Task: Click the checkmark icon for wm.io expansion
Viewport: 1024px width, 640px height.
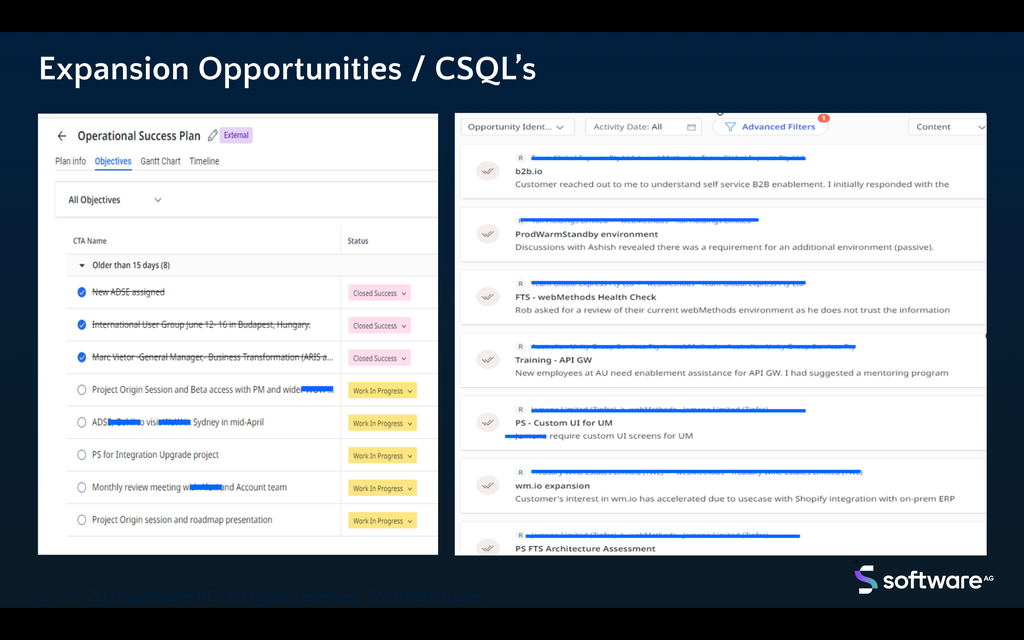Action: (x=487, y=486)
